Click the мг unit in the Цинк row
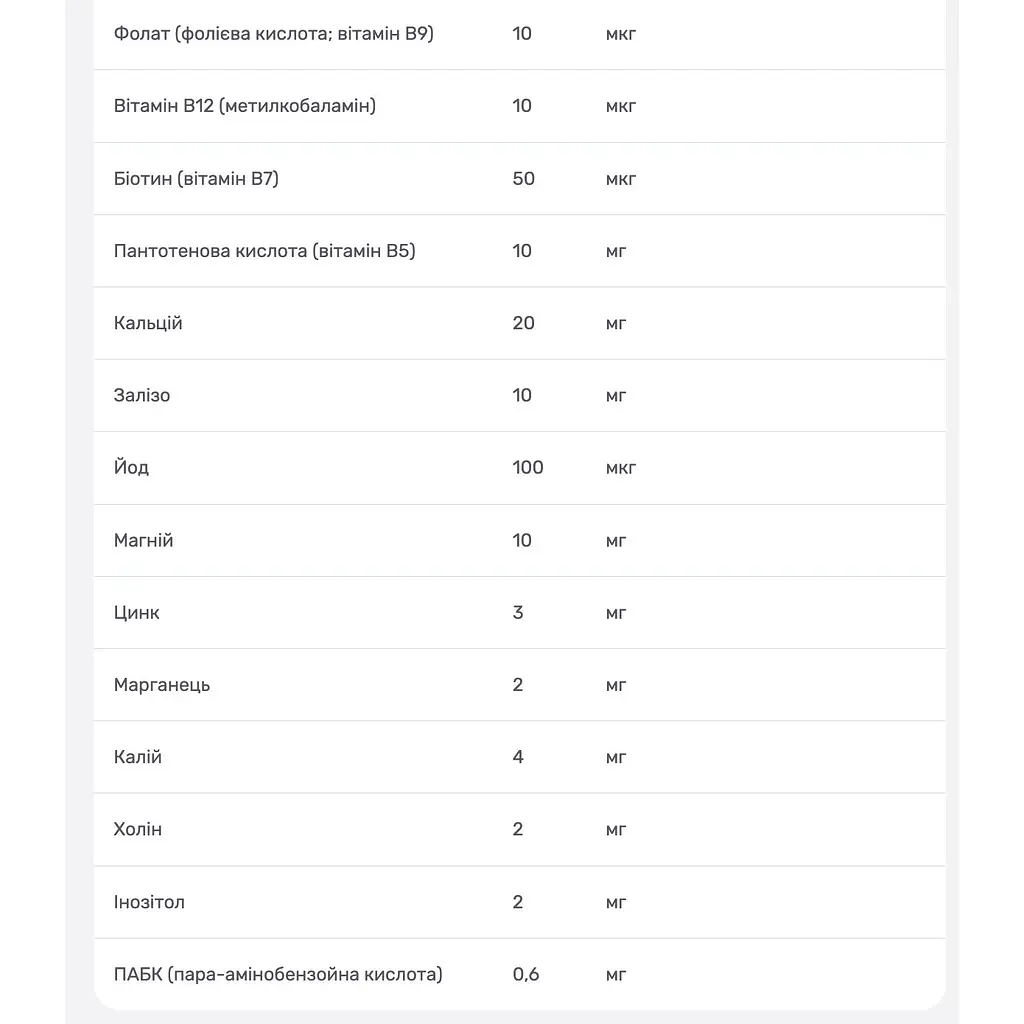Viewport: 1024px width, 1024px height. [616, 614]
